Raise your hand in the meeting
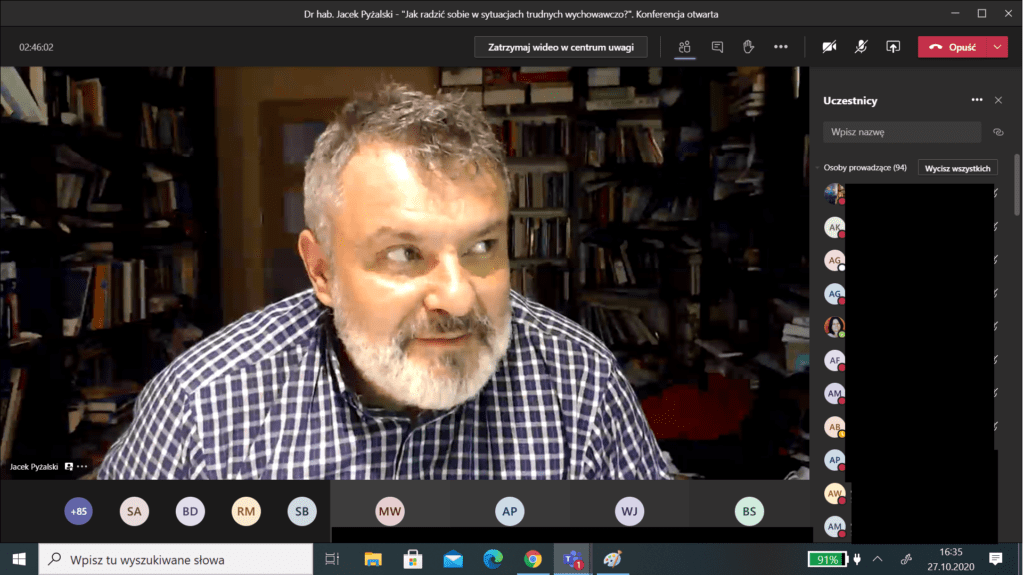The image size is (1024, 575). [748, 47]
